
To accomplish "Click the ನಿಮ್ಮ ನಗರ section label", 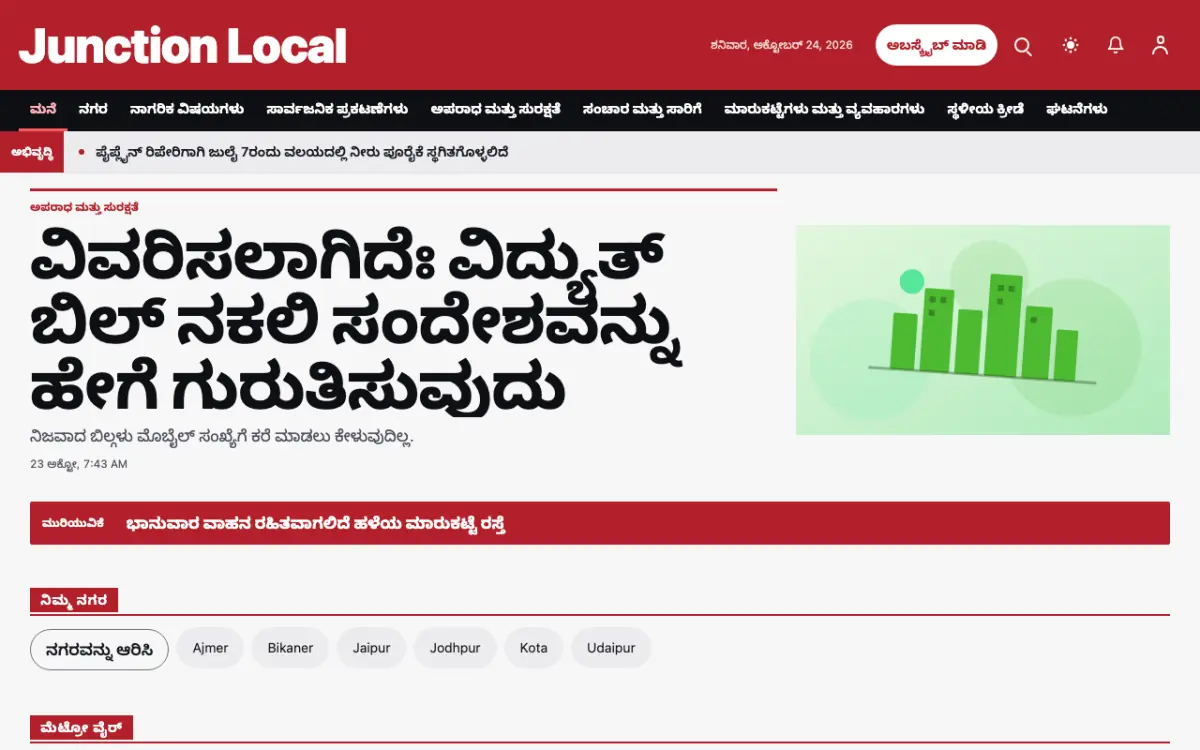I will tap(74, 600).
